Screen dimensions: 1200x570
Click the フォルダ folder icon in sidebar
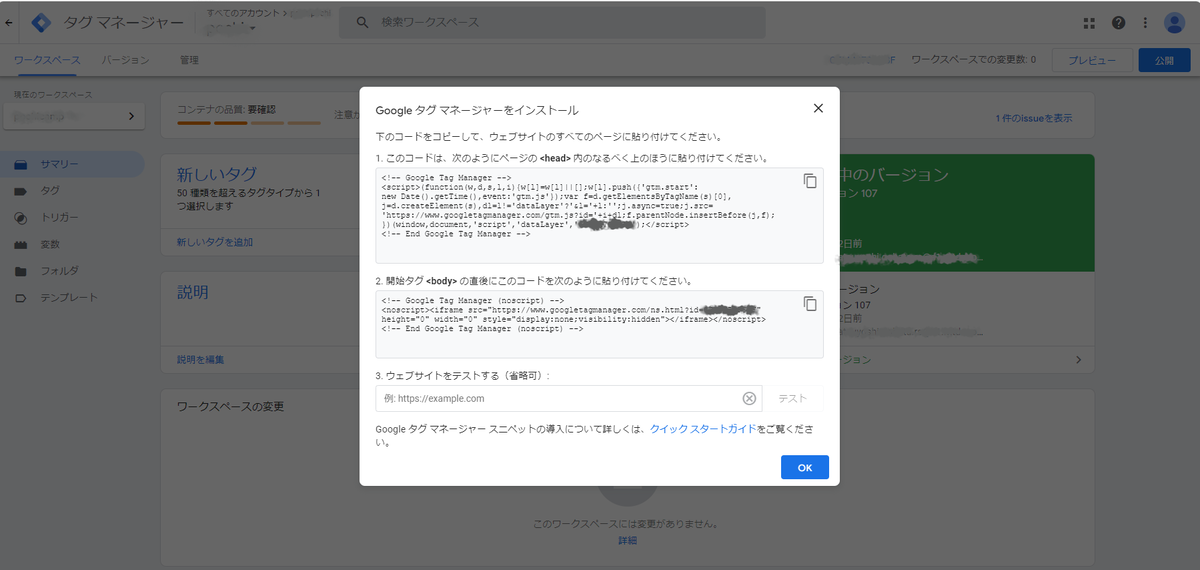(20, 271)
